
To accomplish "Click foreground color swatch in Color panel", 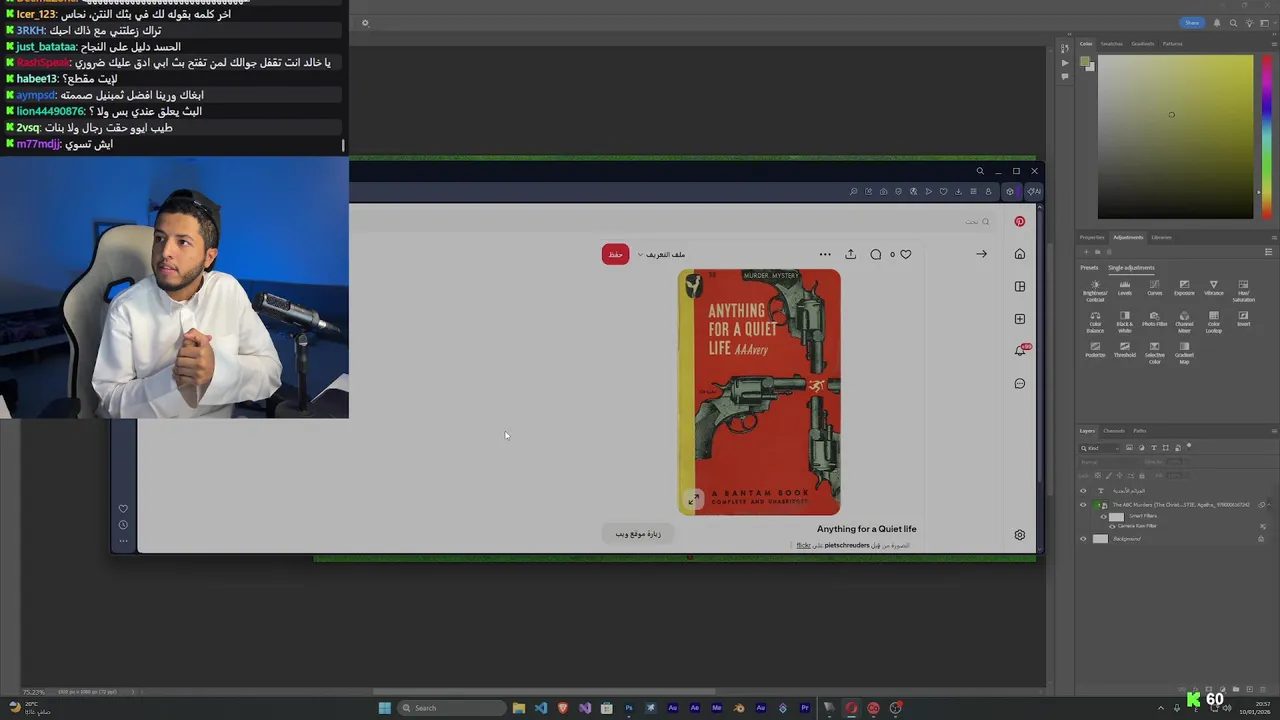I will pyautogui.click(x=1086, y=62).
